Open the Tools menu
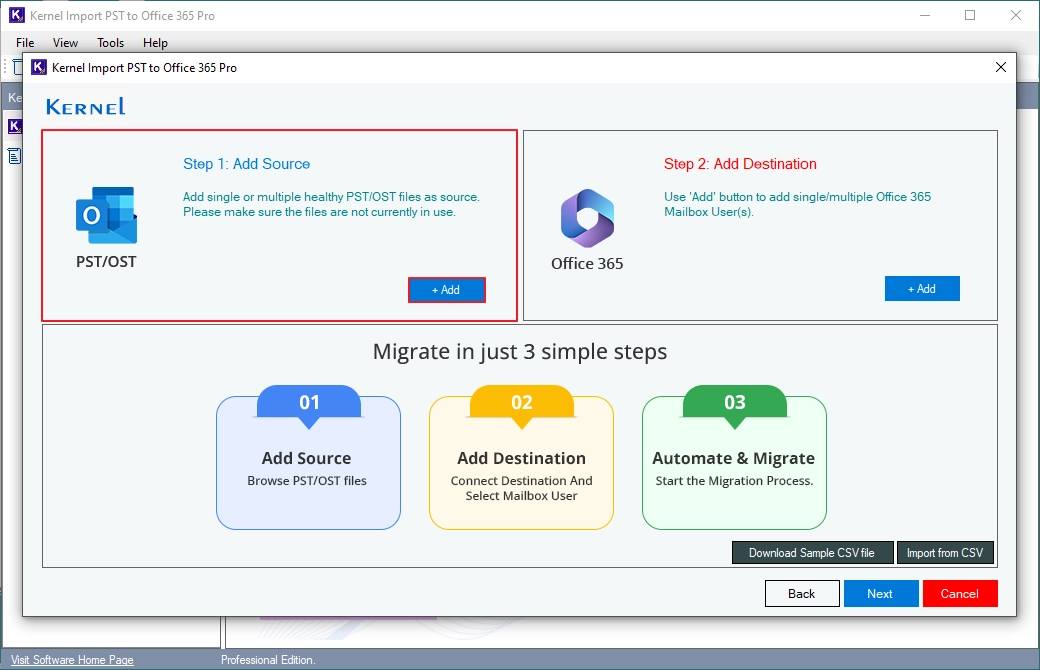 [110, 42]
